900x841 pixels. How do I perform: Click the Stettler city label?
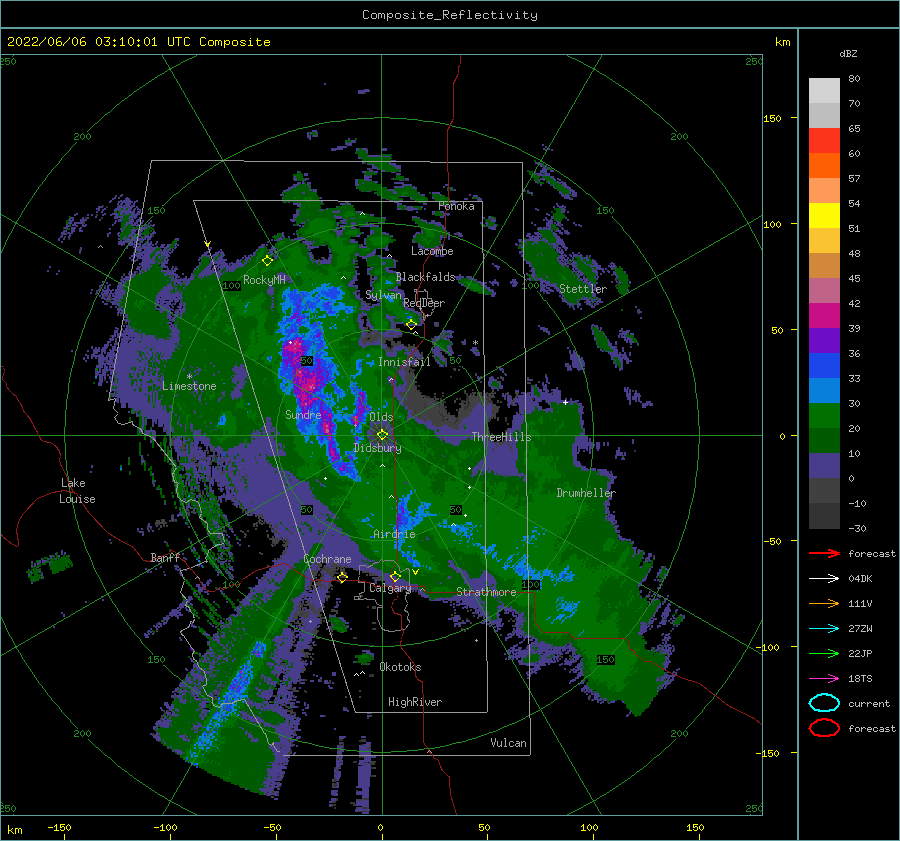(583, 289)
